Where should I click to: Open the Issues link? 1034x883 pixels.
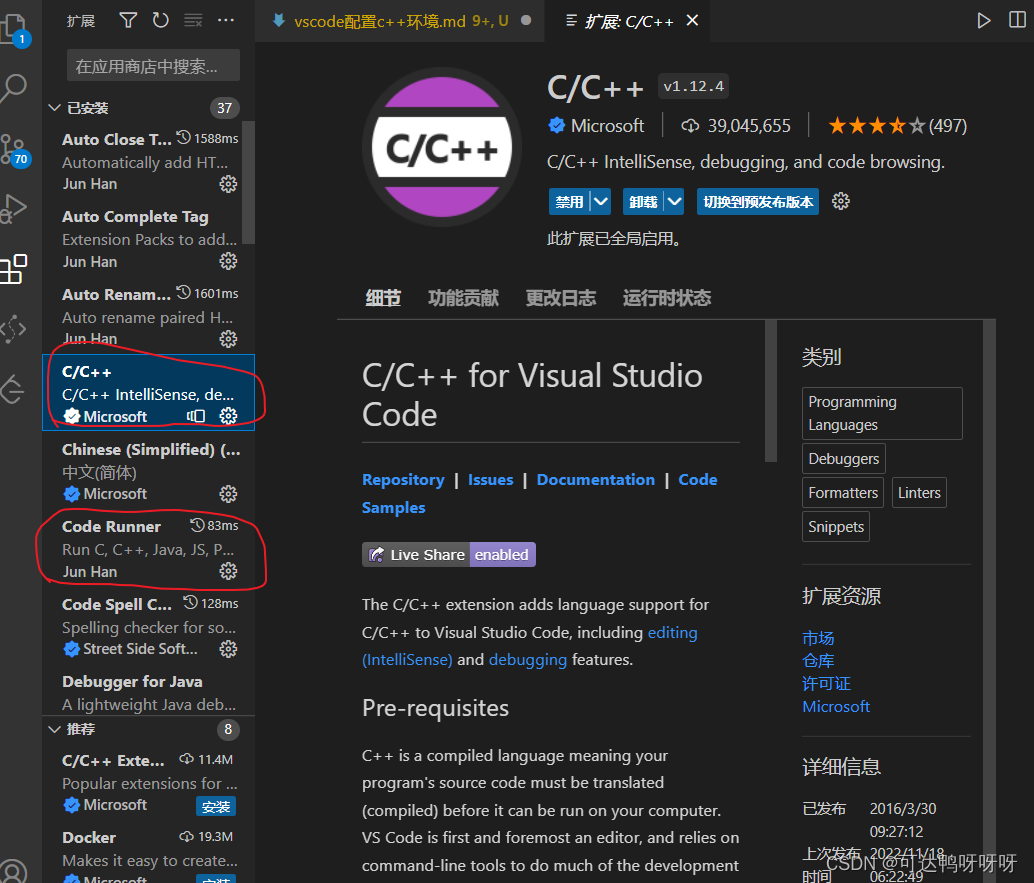[490, 479]
